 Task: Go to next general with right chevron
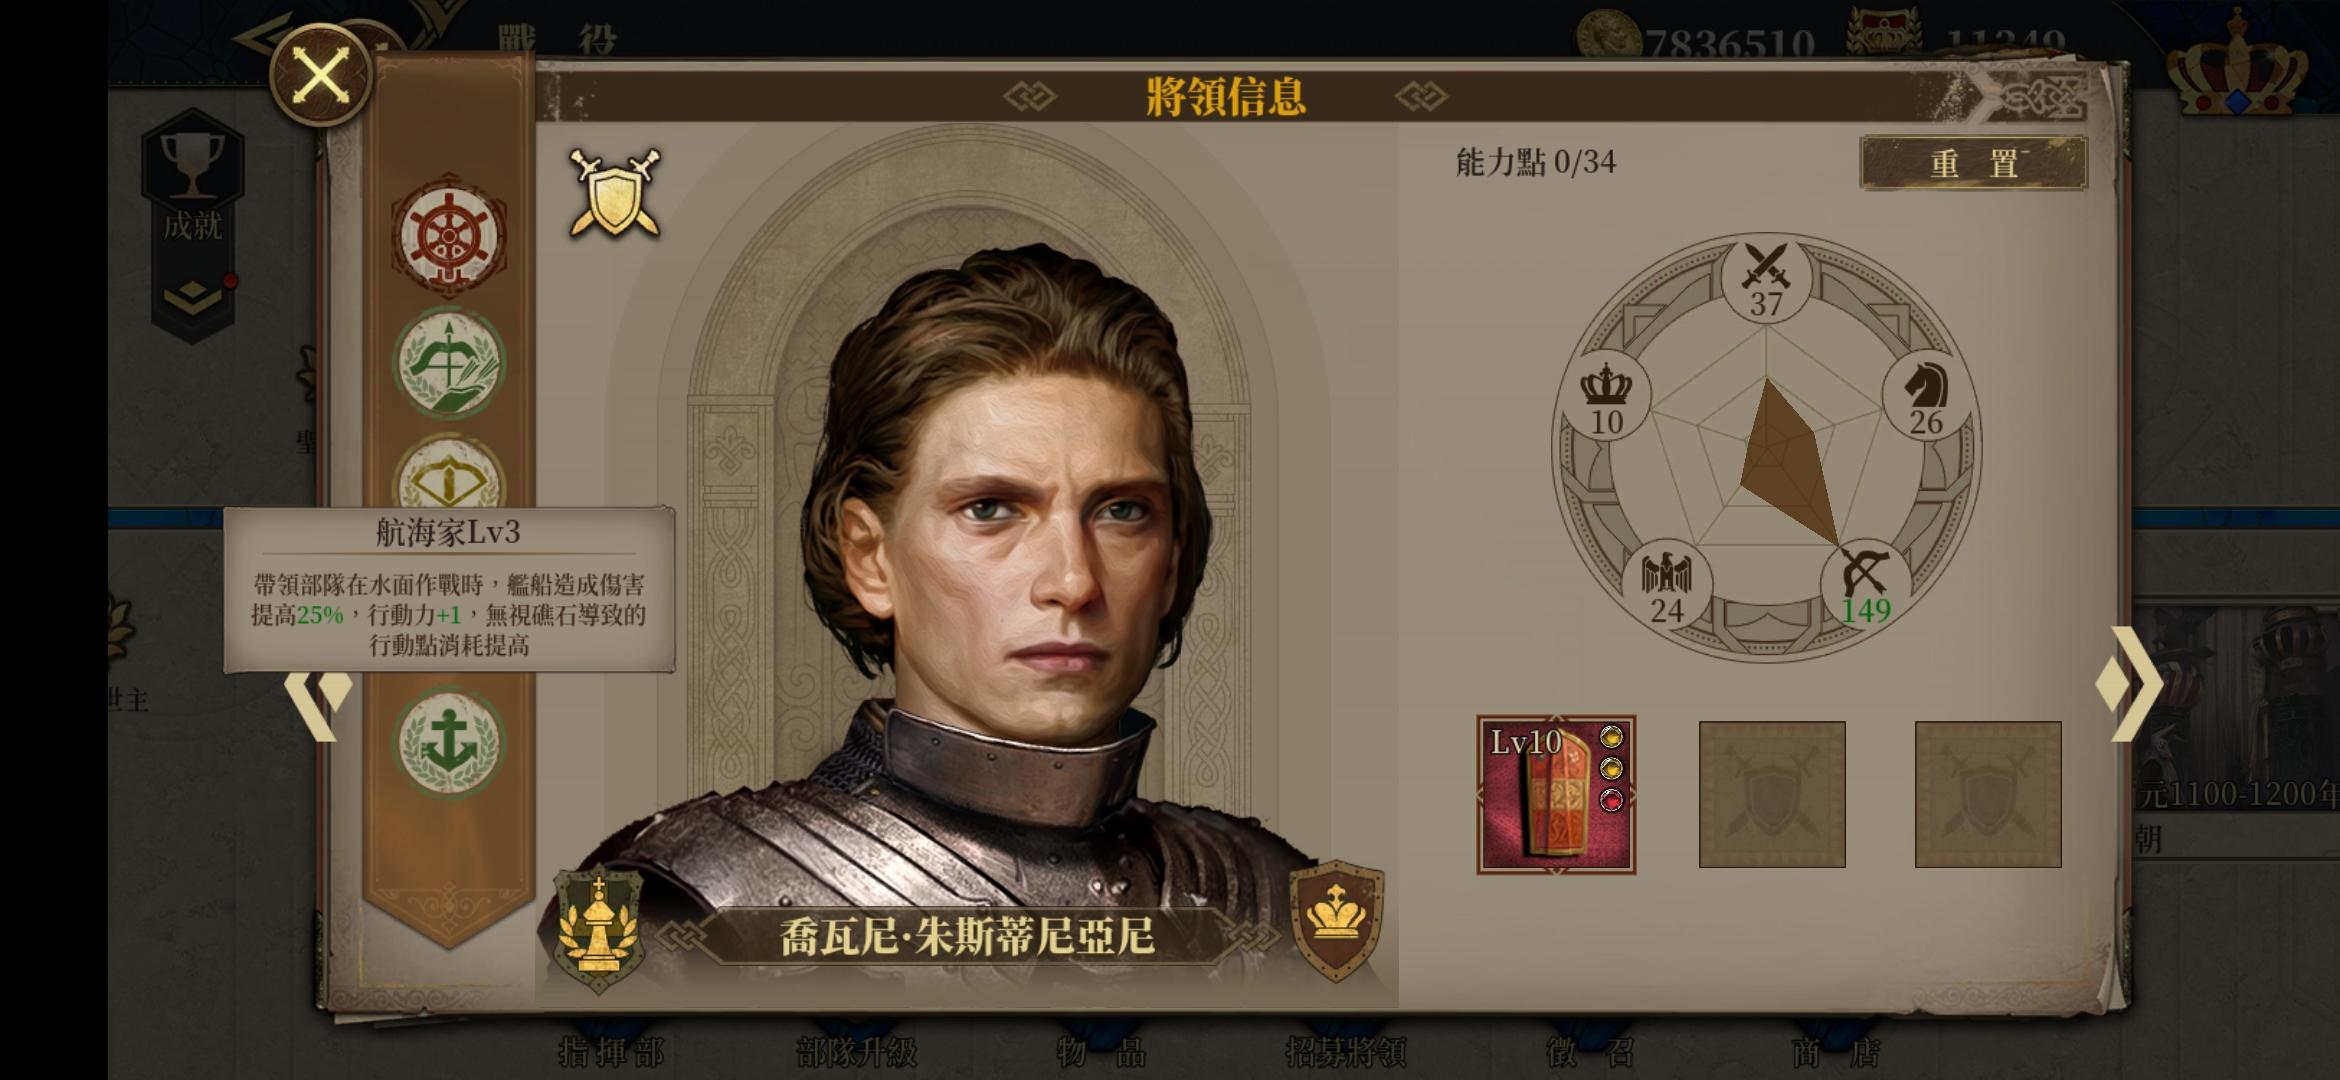[2130, 684]
